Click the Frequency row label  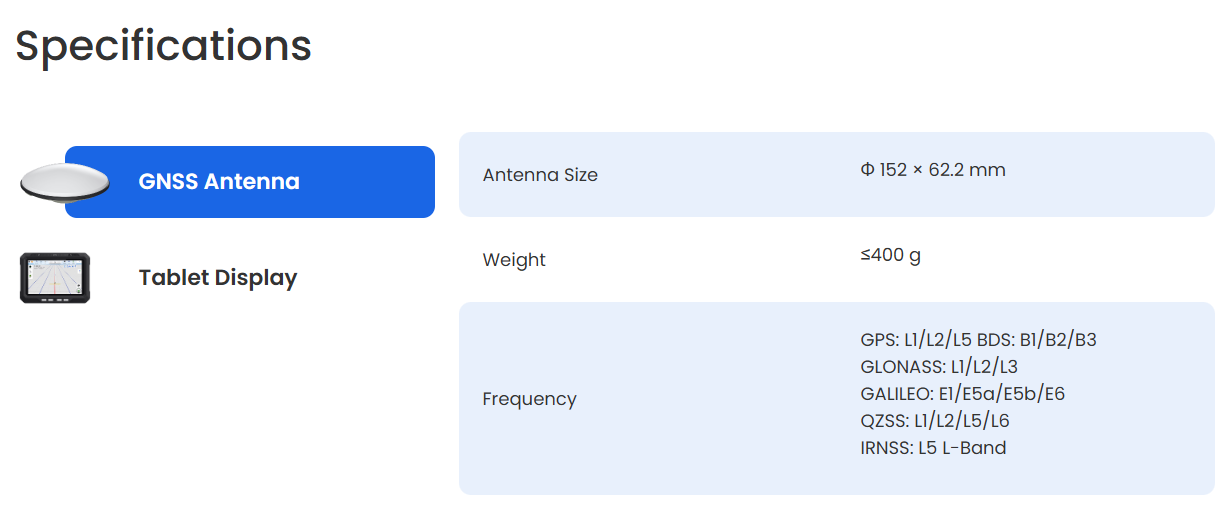(529, 399)
